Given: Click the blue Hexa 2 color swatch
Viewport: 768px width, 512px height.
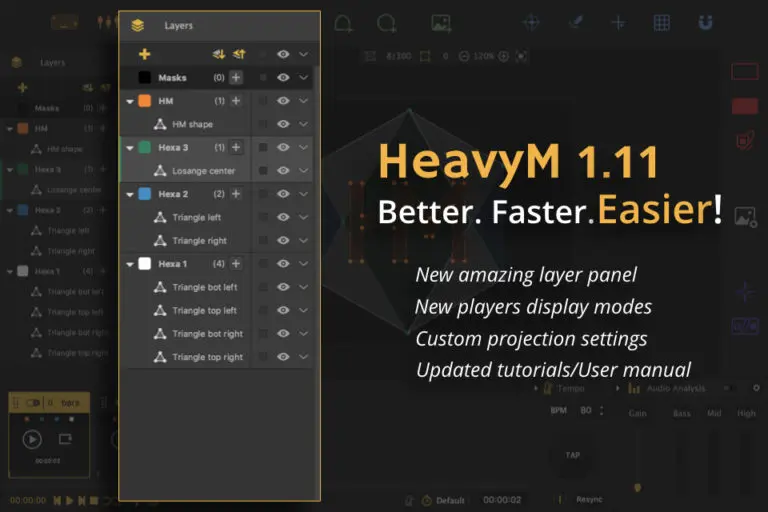Looking at the screenshot, I should [144, 194].
